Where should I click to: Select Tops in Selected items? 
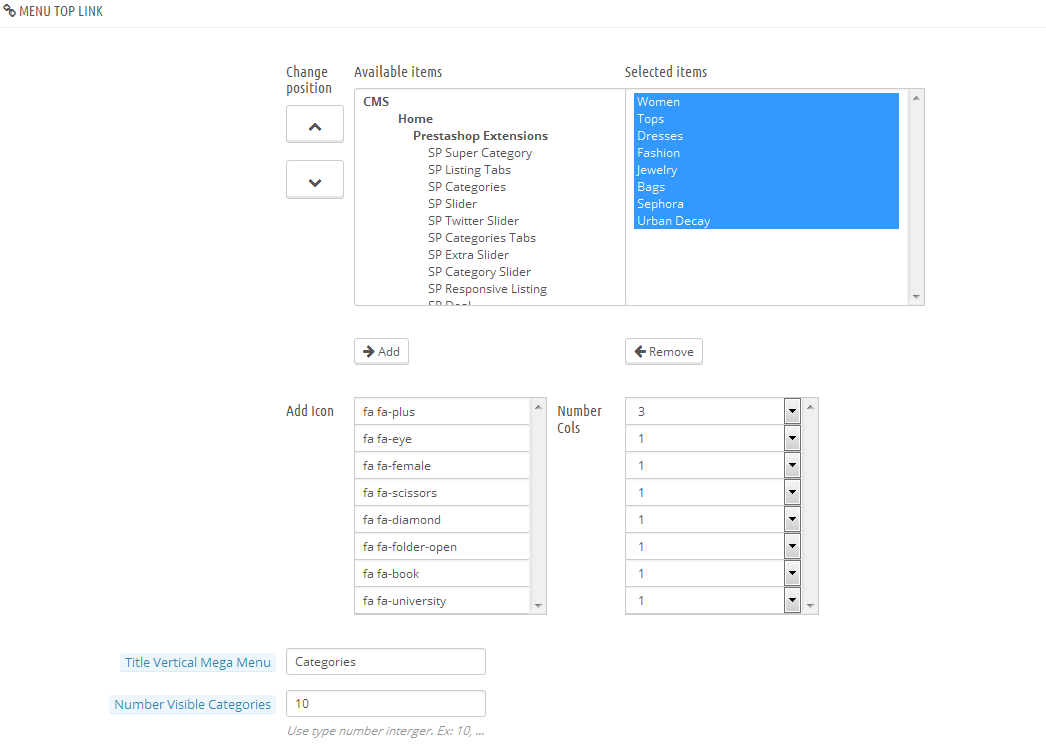766,119
